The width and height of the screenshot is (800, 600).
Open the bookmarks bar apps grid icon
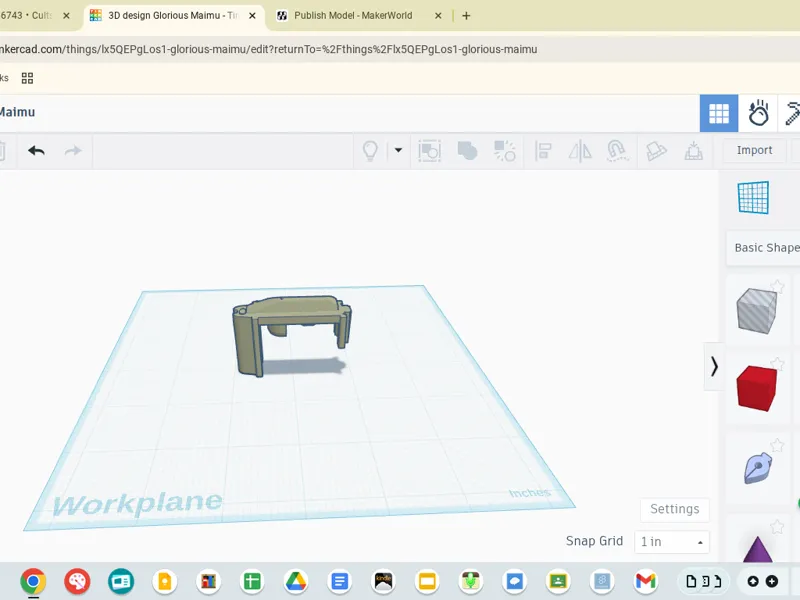tap(27, 78)
